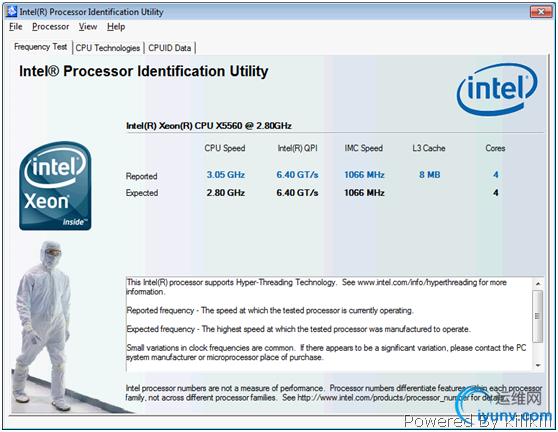
Task: Click the expected CPU speed 2.80 GHz
Action: [x=226, y=193]
